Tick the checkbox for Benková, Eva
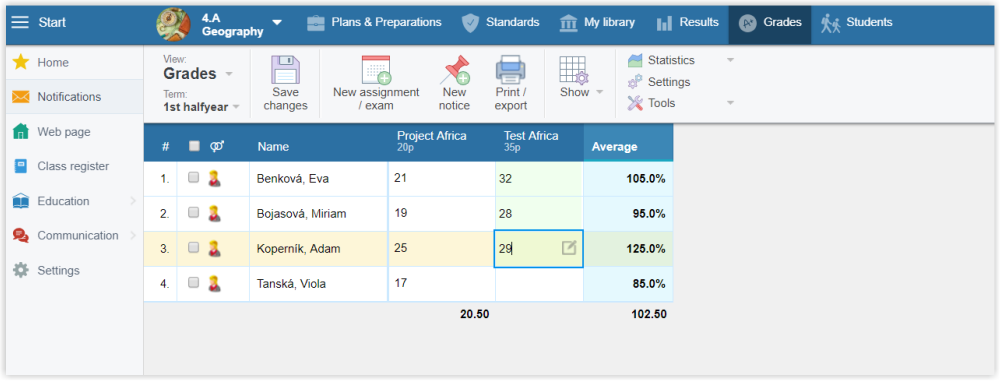The image size is (1000, 381). click(x=193, y=178)
